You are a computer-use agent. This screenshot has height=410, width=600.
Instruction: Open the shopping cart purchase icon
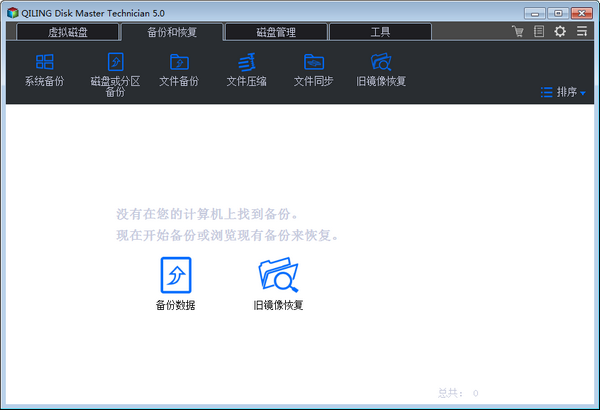518,32
